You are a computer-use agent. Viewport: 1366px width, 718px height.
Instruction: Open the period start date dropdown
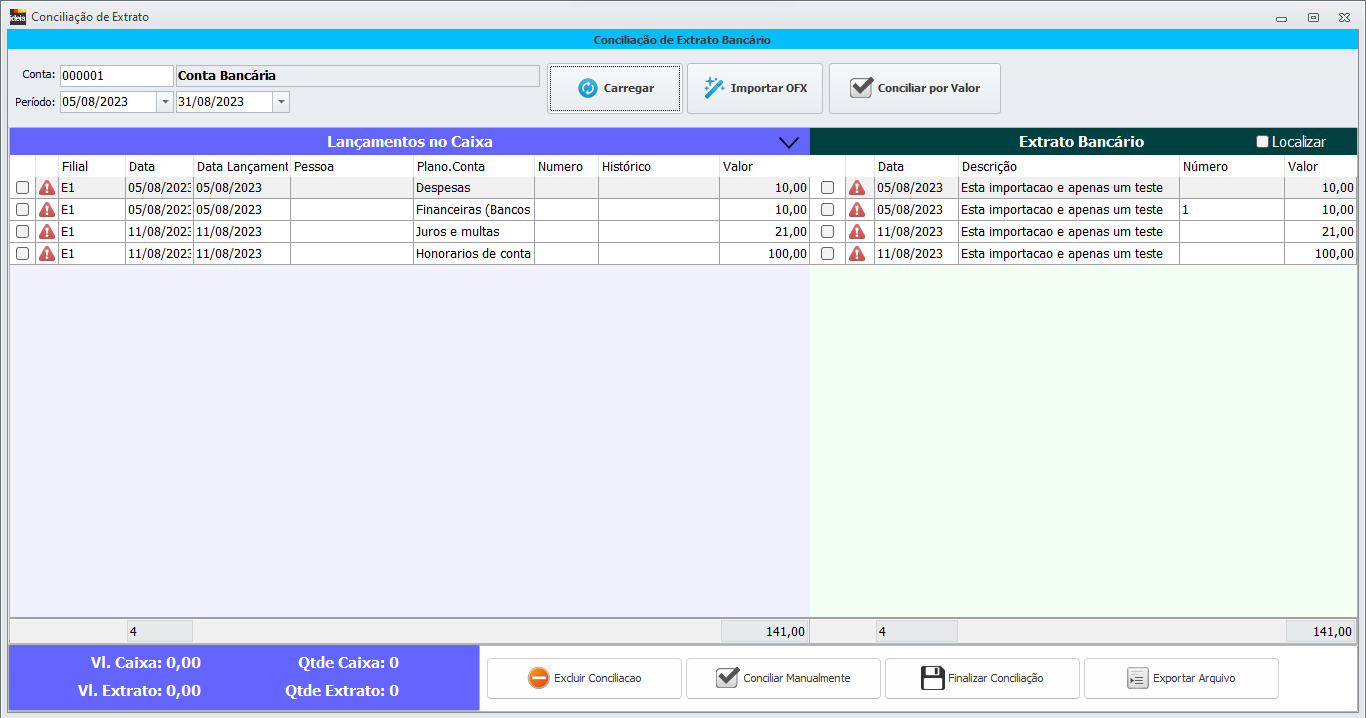(165, 102)
